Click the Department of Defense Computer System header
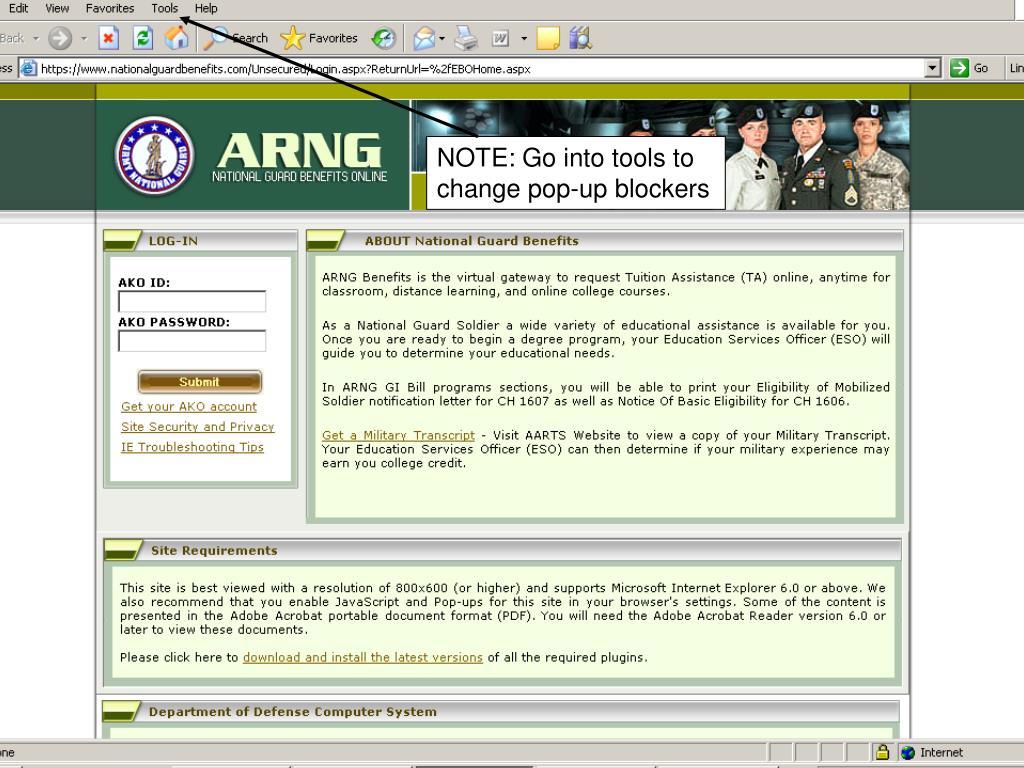This screenshot has height=768, width=1024. (x=500, y=711)
